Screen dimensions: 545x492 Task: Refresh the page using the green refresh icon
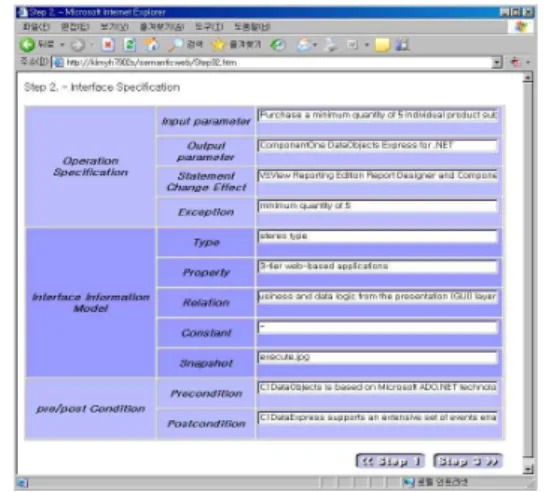coord(130,44)
